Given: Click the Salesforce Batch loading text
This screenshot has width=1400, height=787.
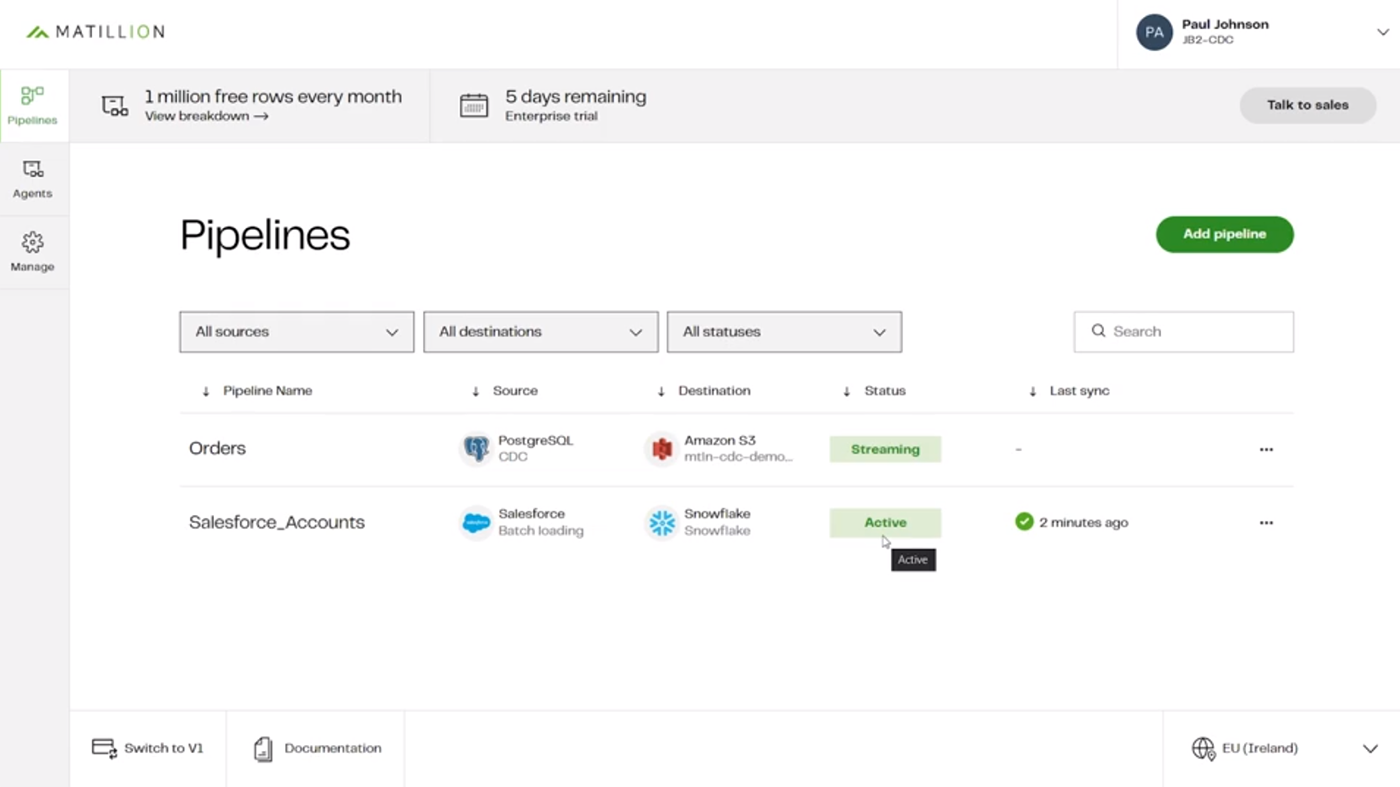Looking at the screenshot, I should pyautogui.click(x=541, y=522).
